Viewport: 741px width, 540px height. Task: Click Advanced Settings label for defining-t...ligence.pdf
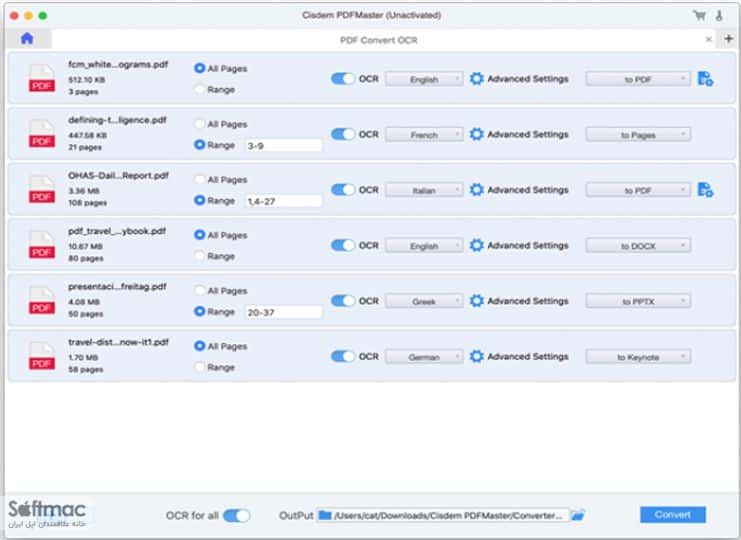528,135
